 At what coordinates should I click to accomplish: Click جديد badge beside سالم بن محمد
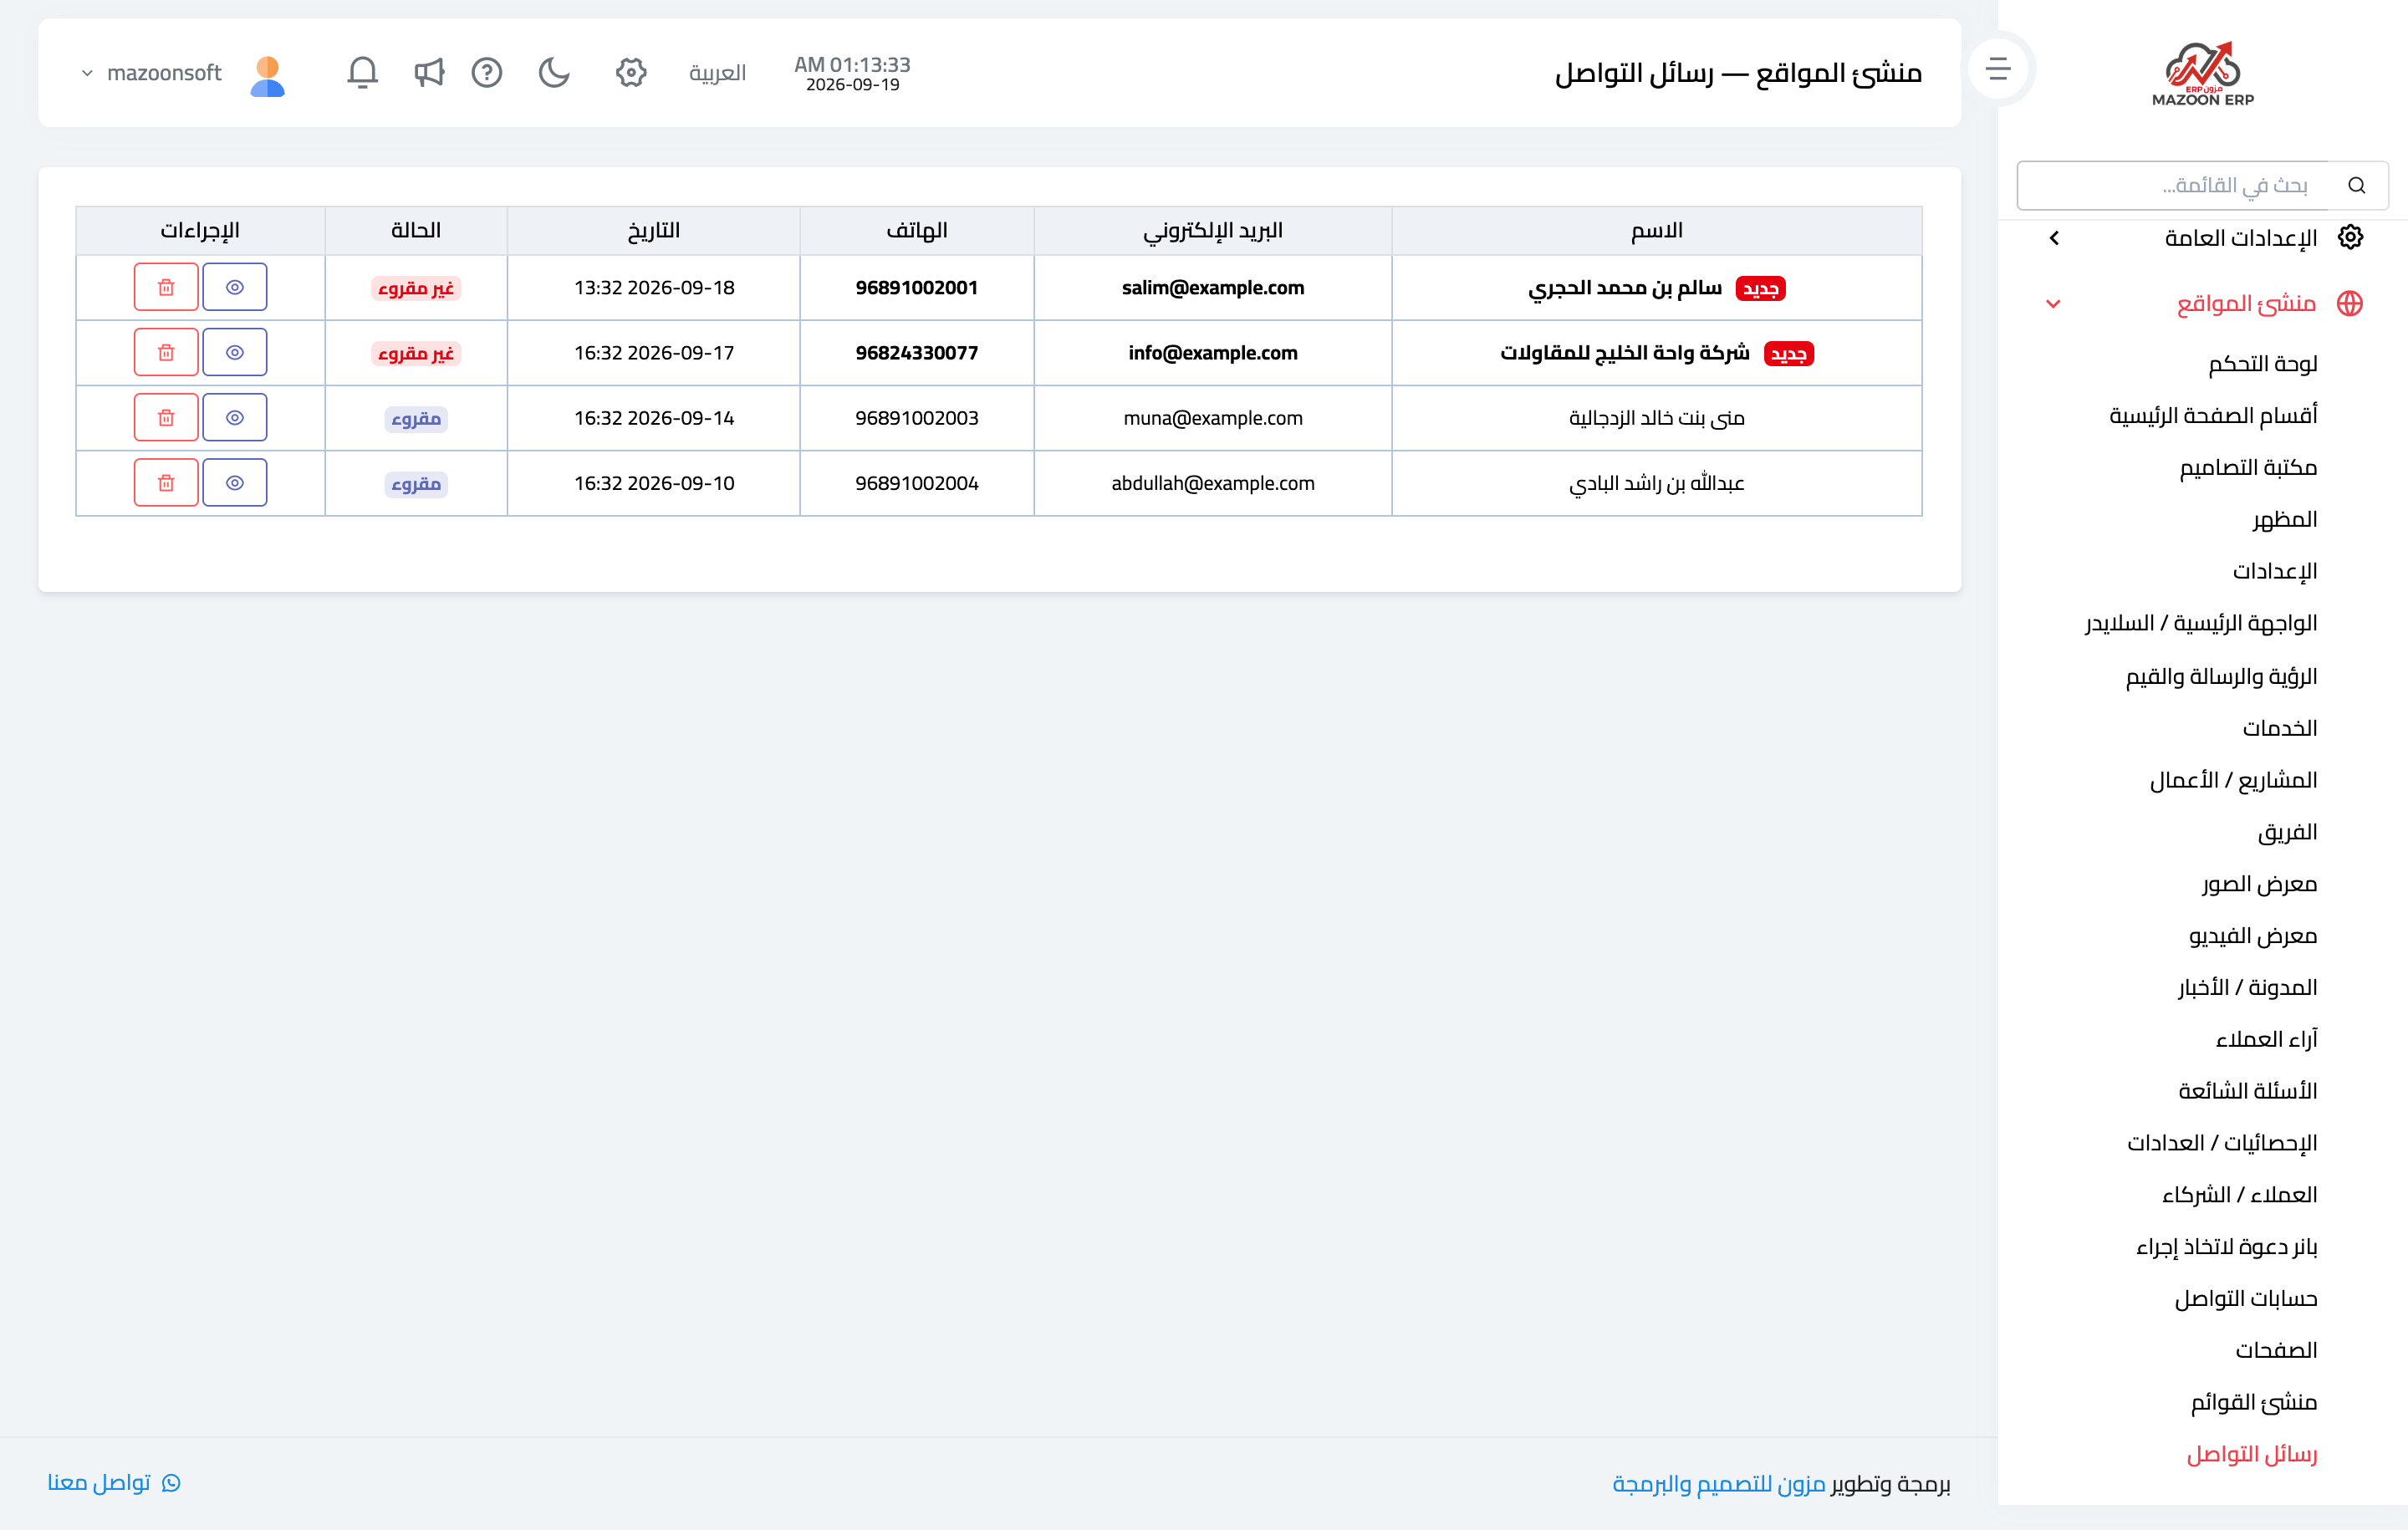click(1760, 289)
